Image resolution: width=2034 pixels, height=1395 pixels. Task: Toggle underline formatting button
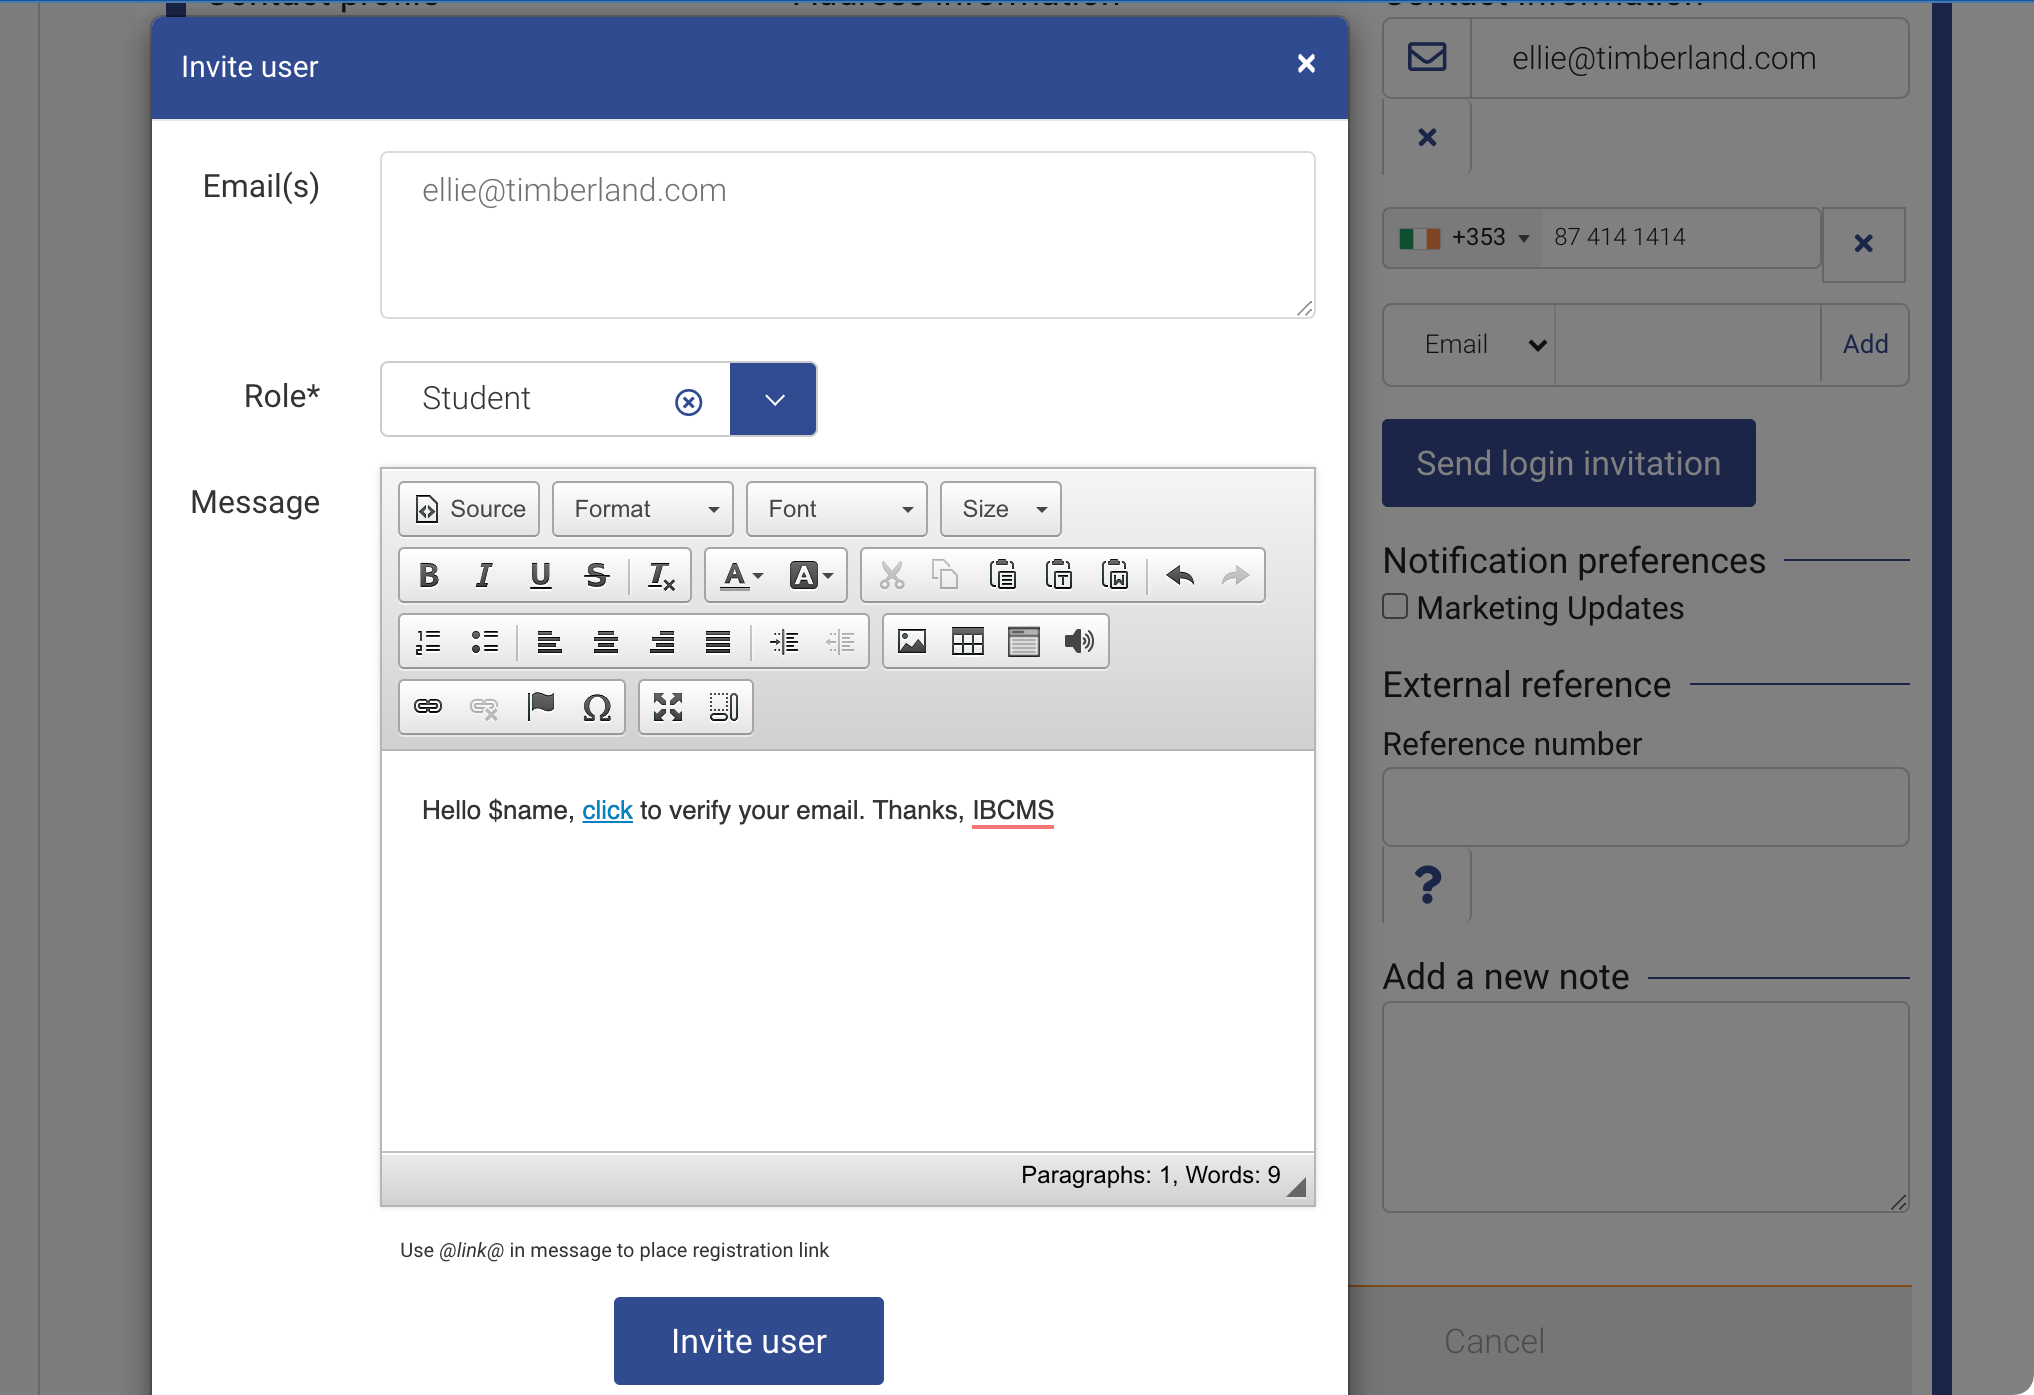pos(540,575)
